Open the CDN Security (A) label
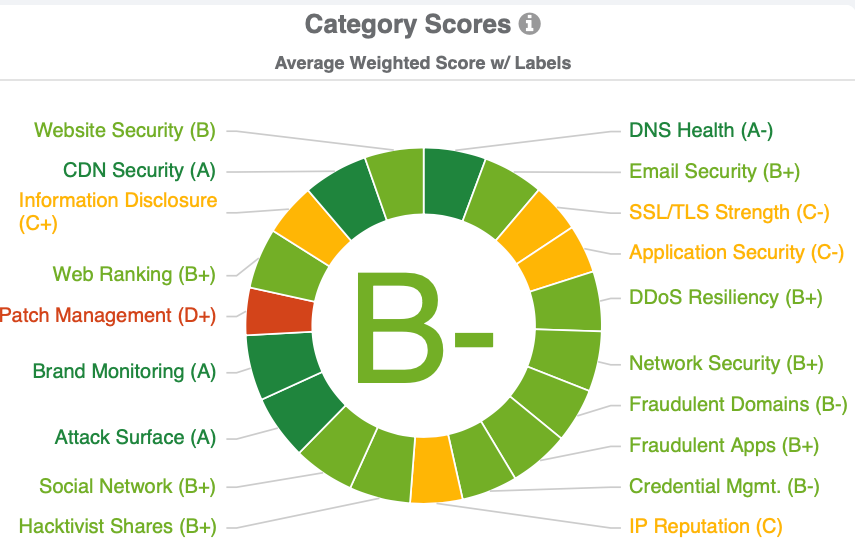Screen dimensions: 855x553 (139, 171)
